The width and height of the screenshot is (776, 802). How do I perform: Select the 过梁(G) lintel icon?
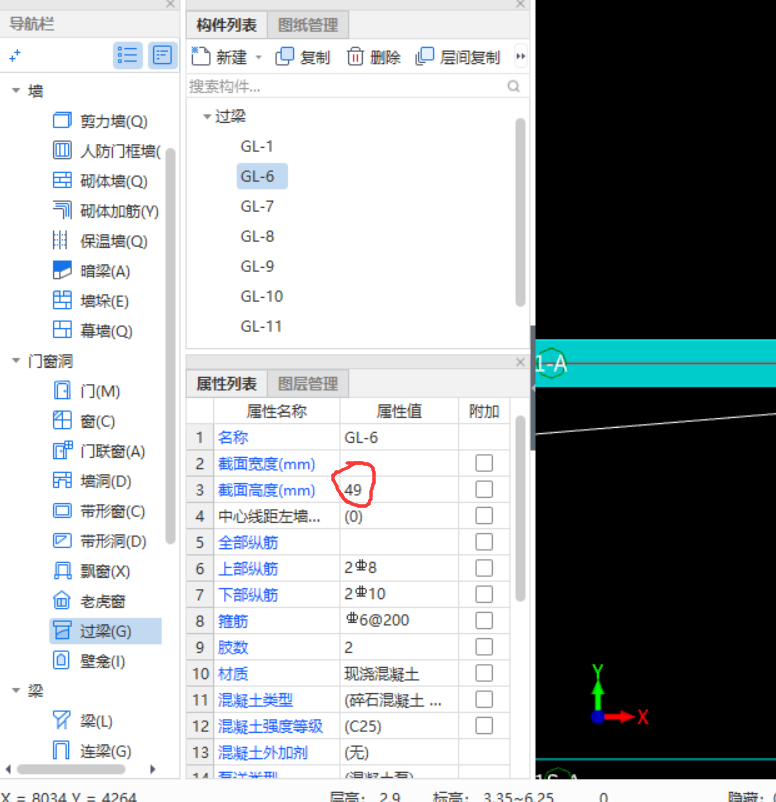(x=62, y=631)
